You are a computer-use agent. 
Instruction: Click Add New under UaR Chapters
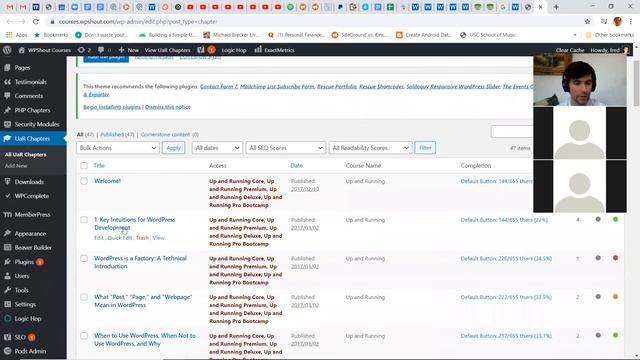tap(16, 166)
